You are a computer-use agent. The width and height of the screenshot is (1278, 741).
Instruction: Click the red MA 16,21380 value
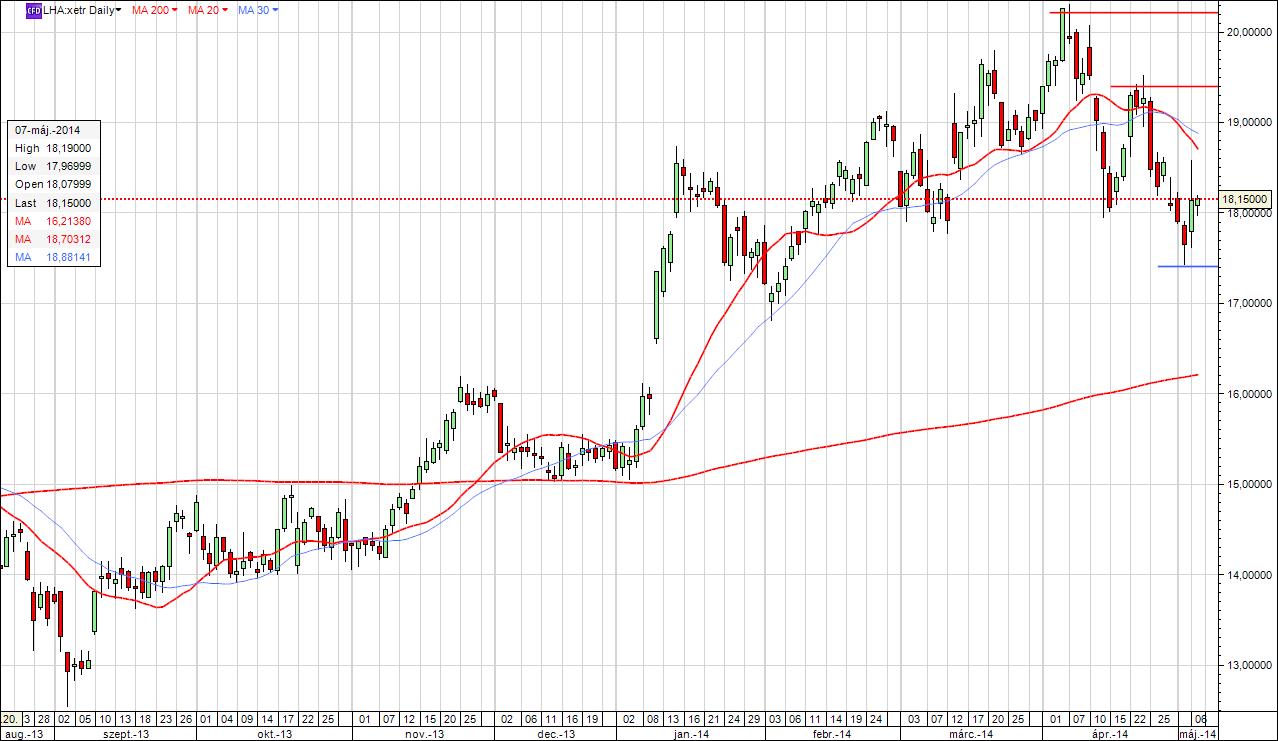(x=69, y=221)
